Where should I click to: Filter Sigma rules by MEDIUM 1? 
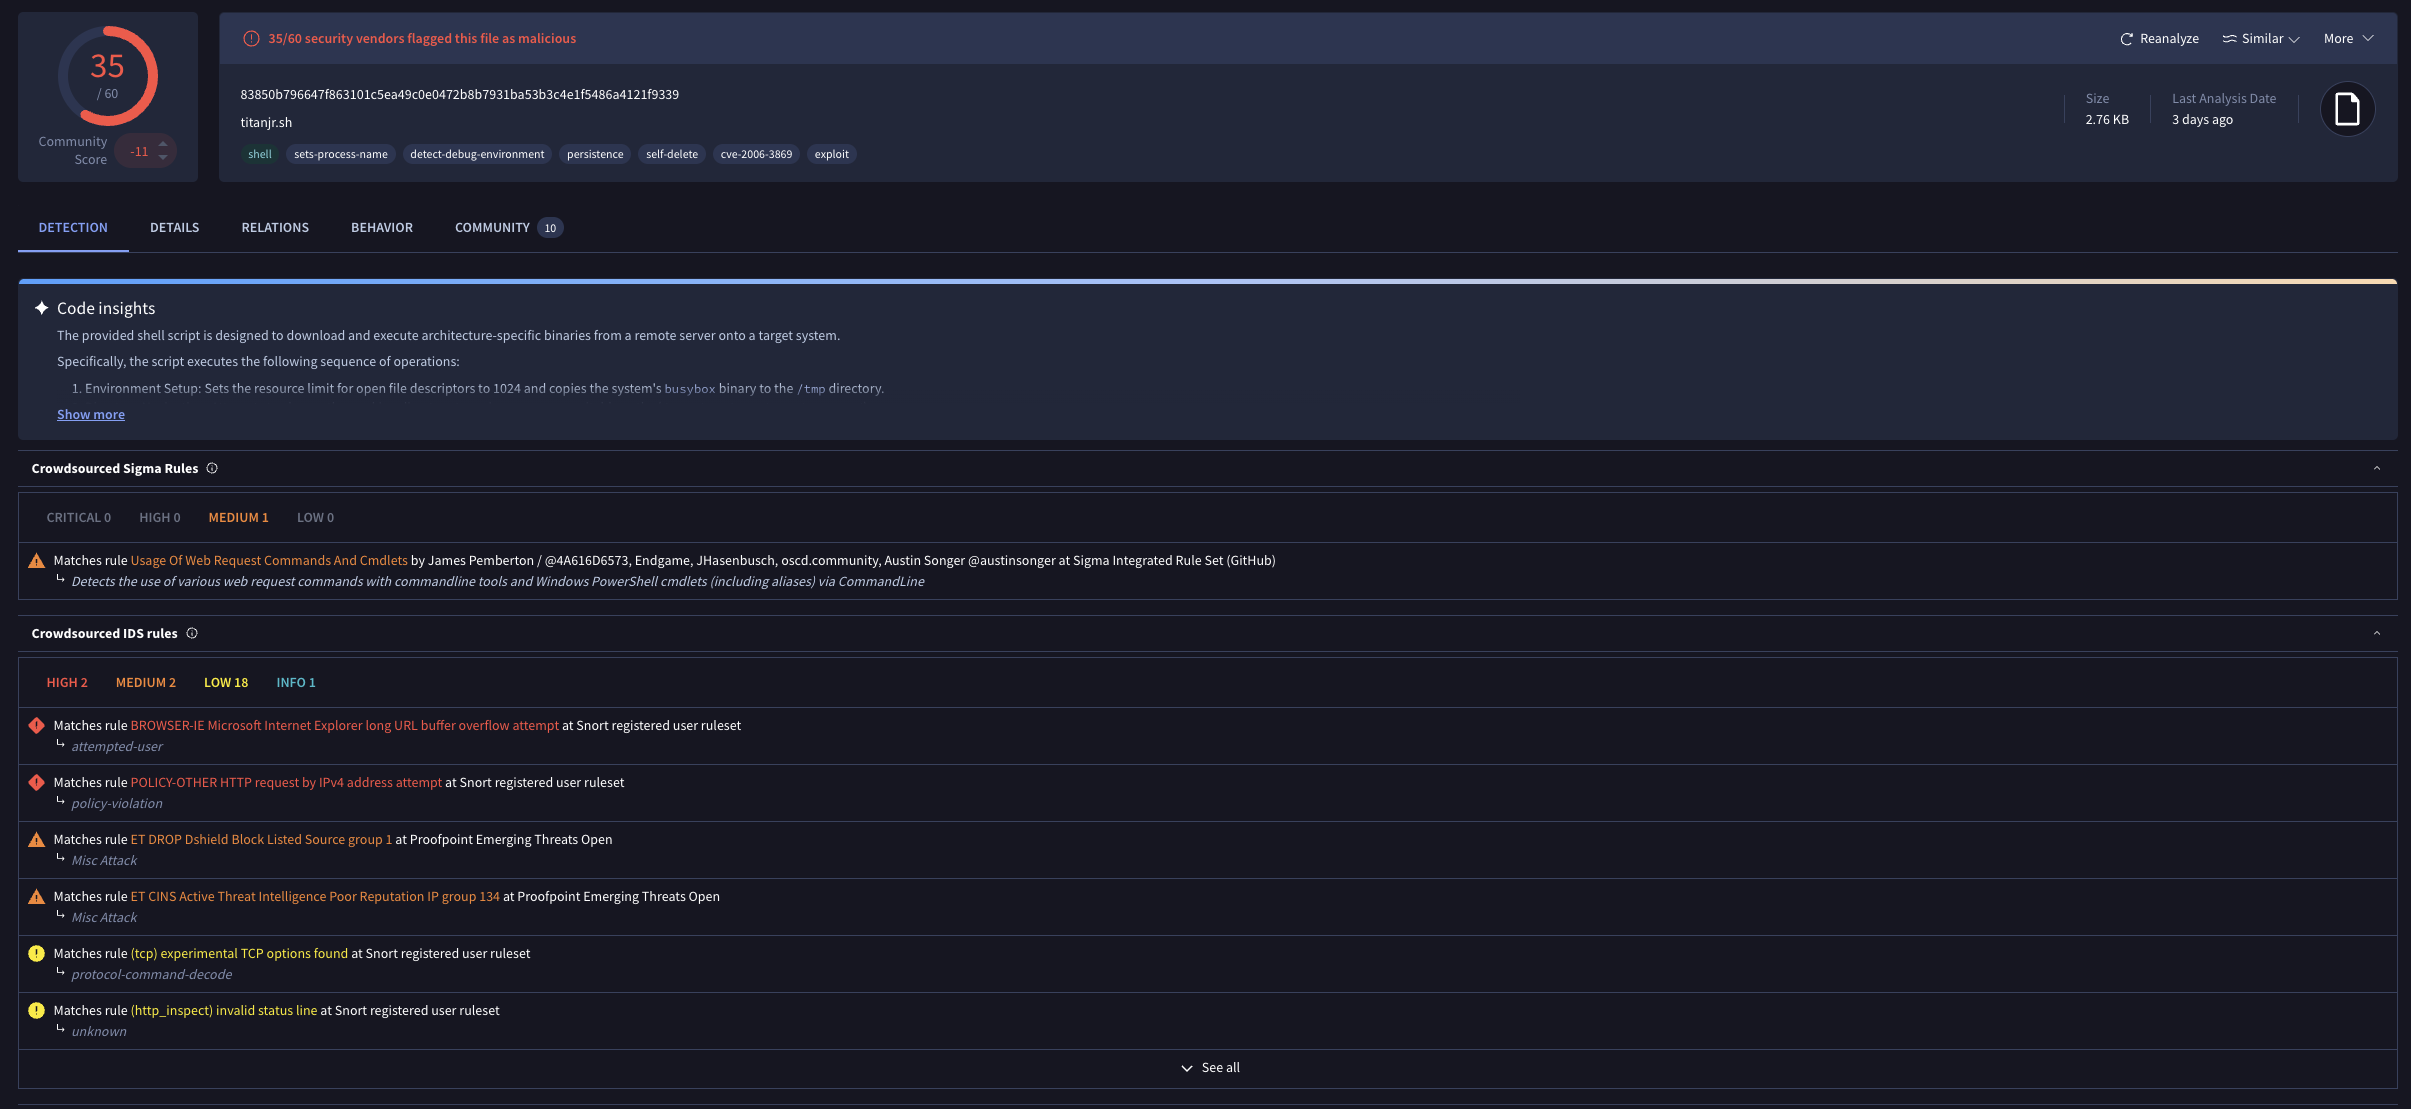click(239, 518)
